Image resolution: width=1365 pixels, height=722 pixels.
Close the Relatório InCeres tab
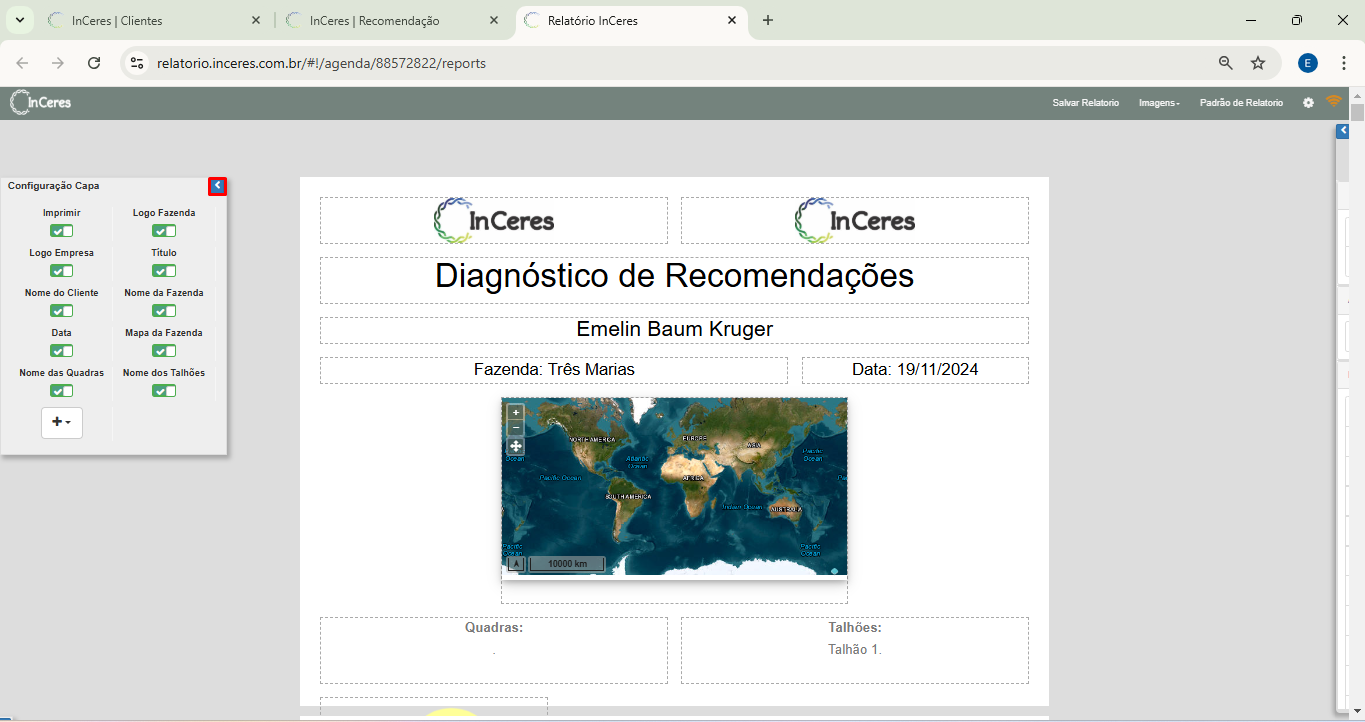click(732, 20)
